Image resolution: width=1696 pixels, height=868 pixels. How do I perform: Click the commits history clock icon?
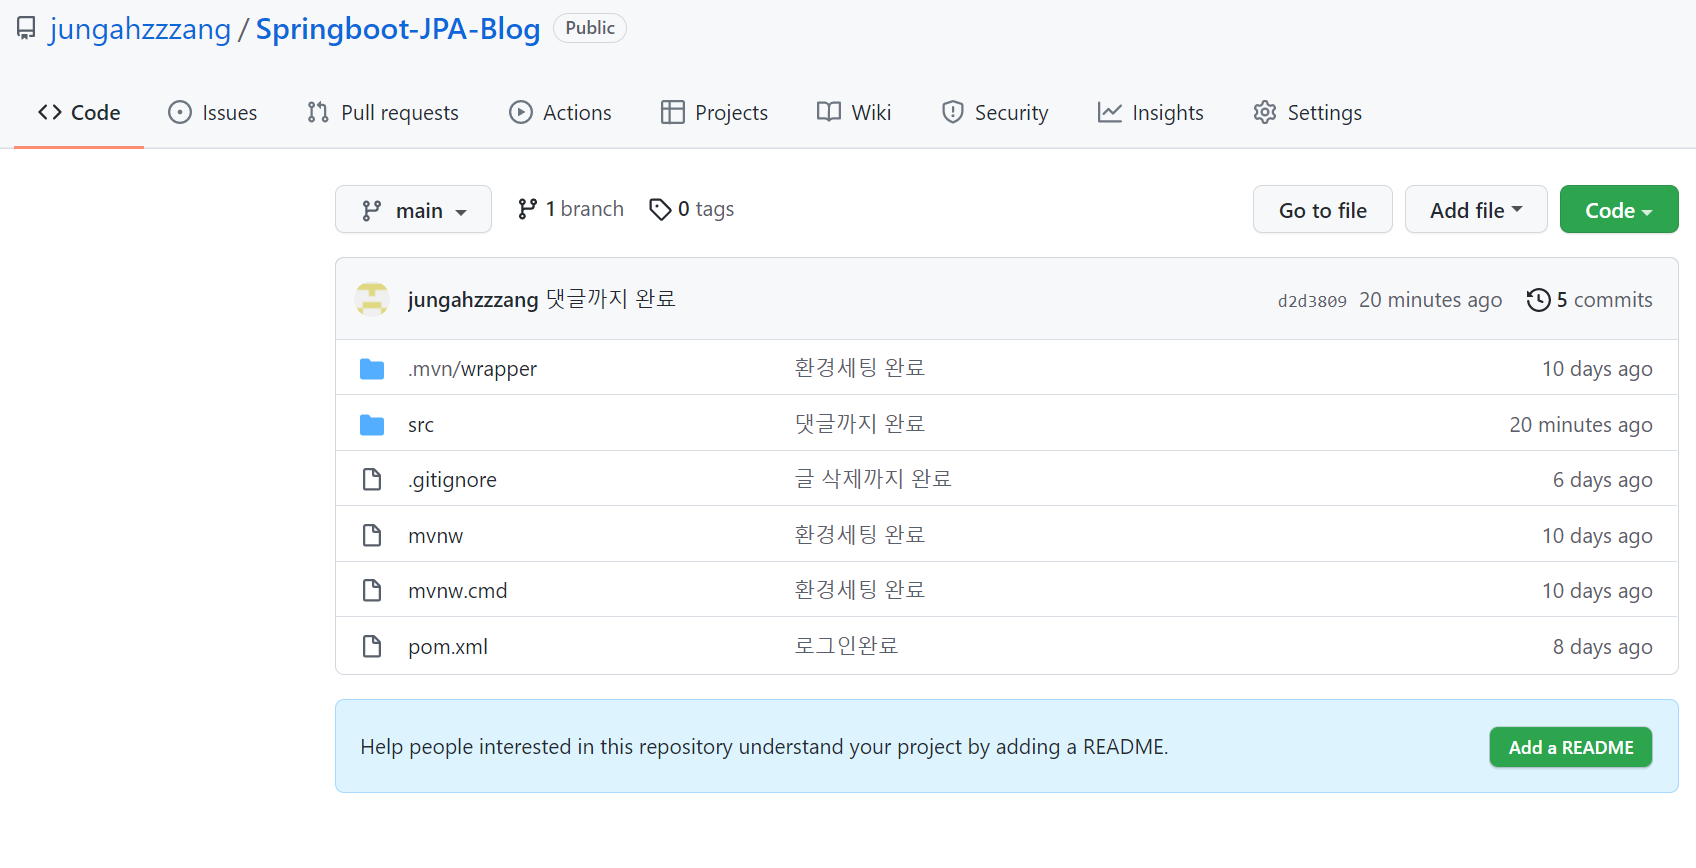pyautogui.click(x=1538, y=300)
